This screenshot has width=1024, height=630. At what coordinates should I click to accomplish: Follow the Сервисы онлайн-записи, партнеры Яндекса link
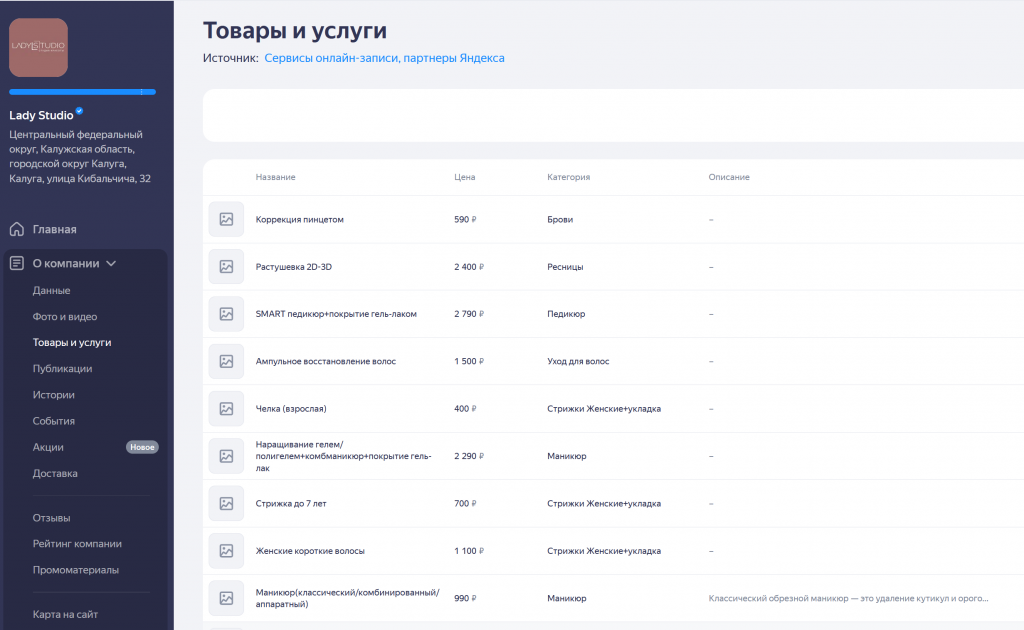tap(385, 58)
